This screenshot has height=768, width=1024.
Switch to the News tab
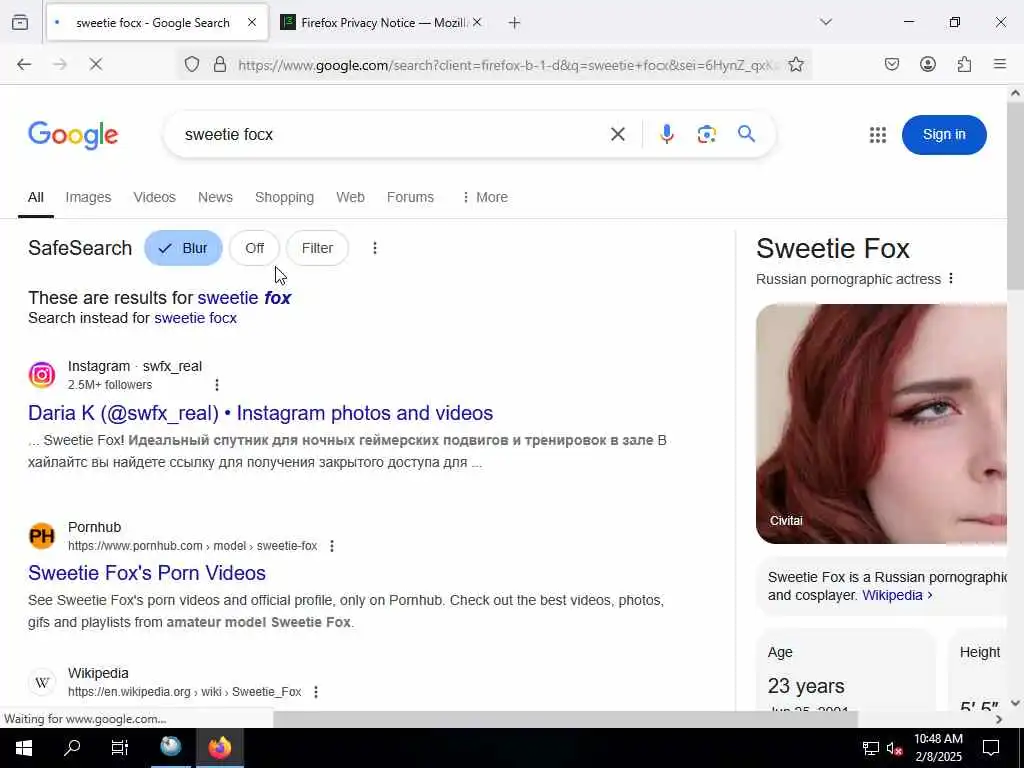pos(216,197)
